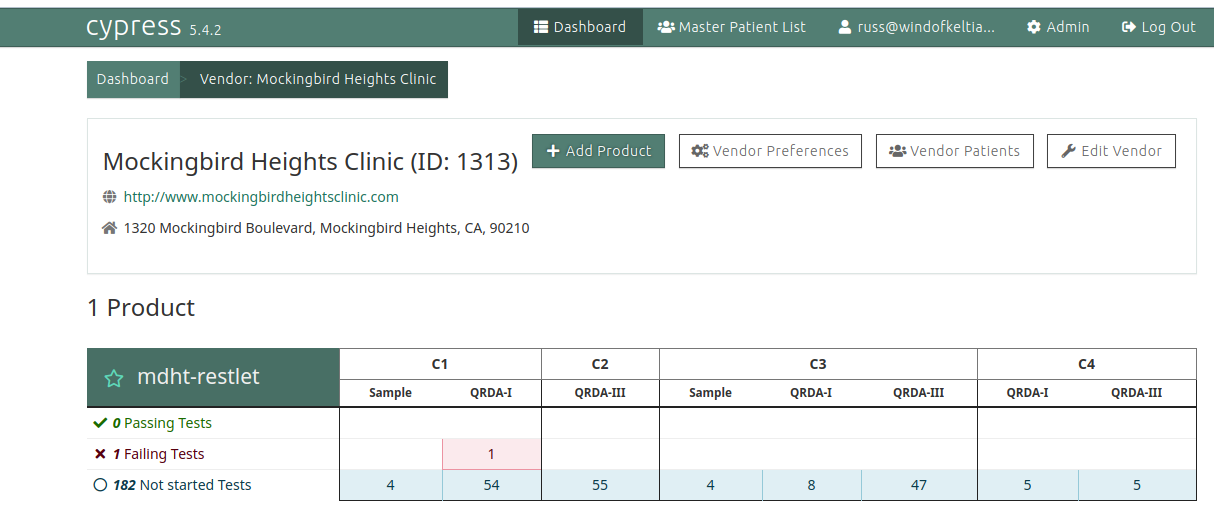
Task: Click the '1 Product' heading
Action: click(x=141, y=308)
